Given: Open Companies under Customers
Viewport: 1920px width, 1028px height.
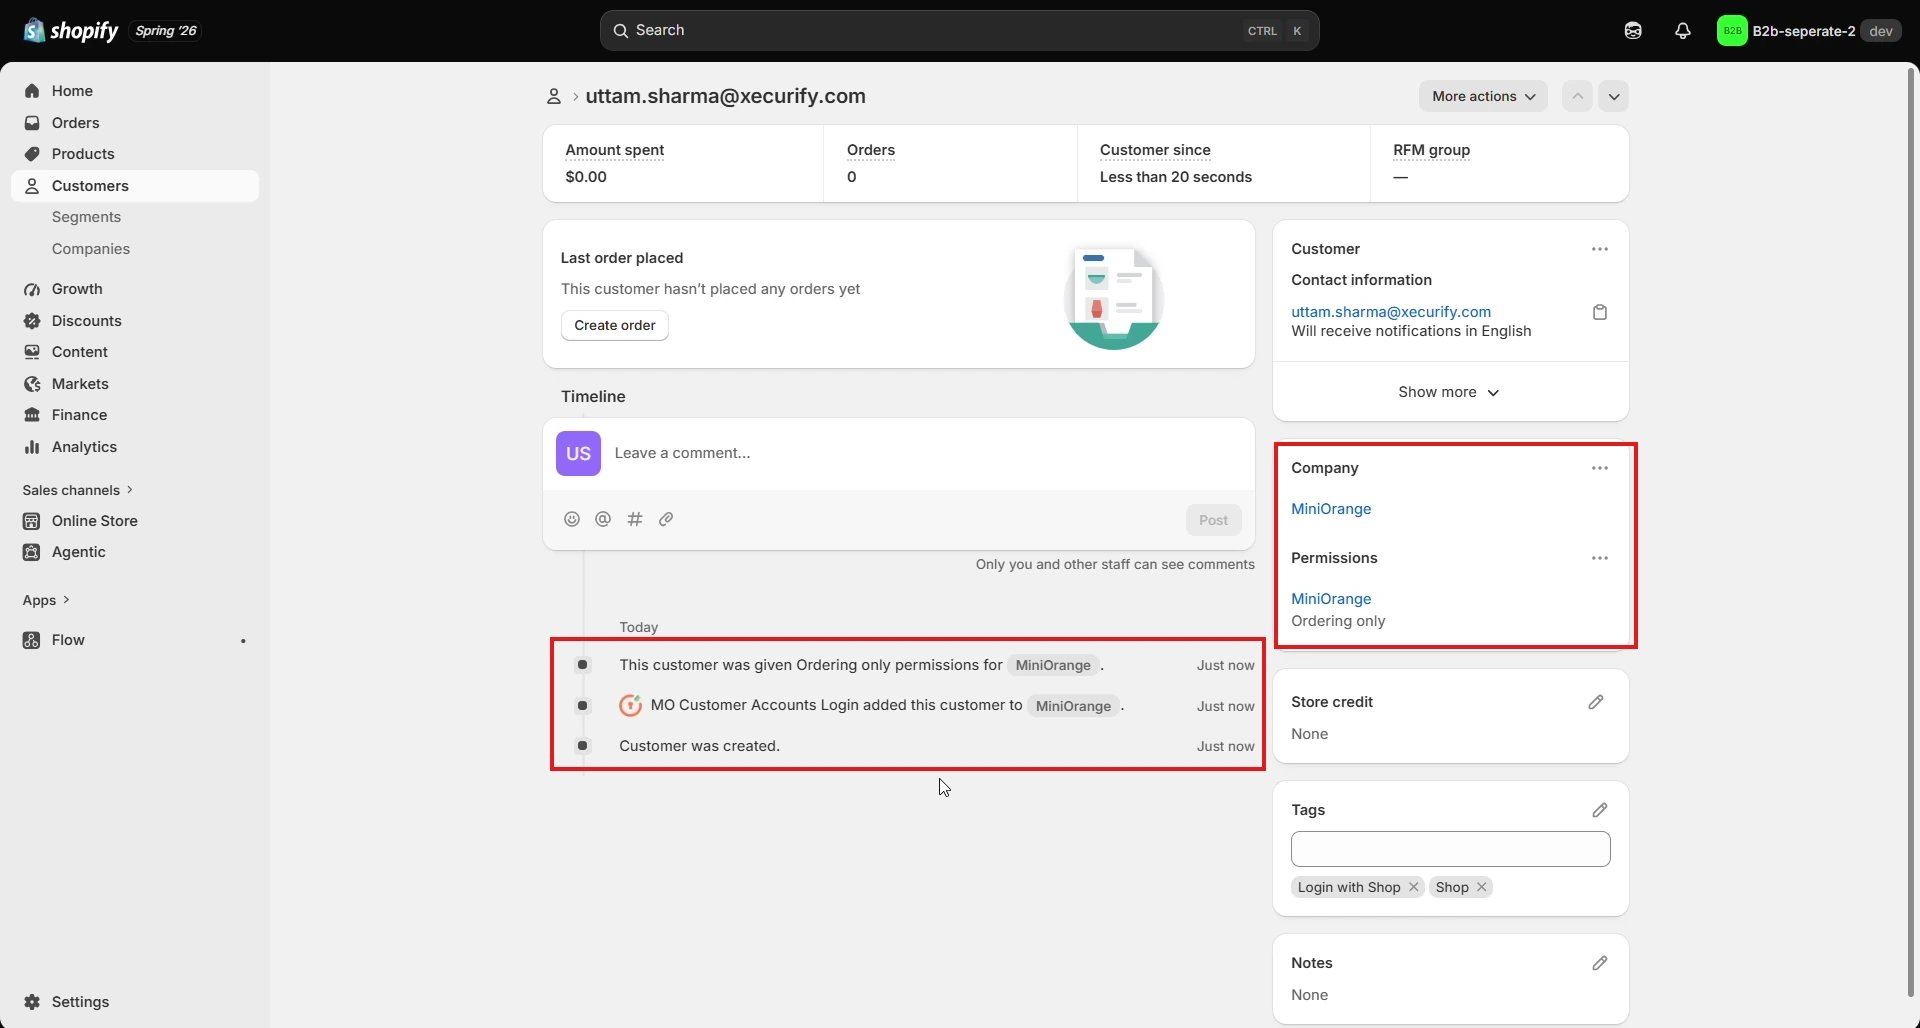Looking at the screenshot, I should pyautogui.click(x=91, y=249).
